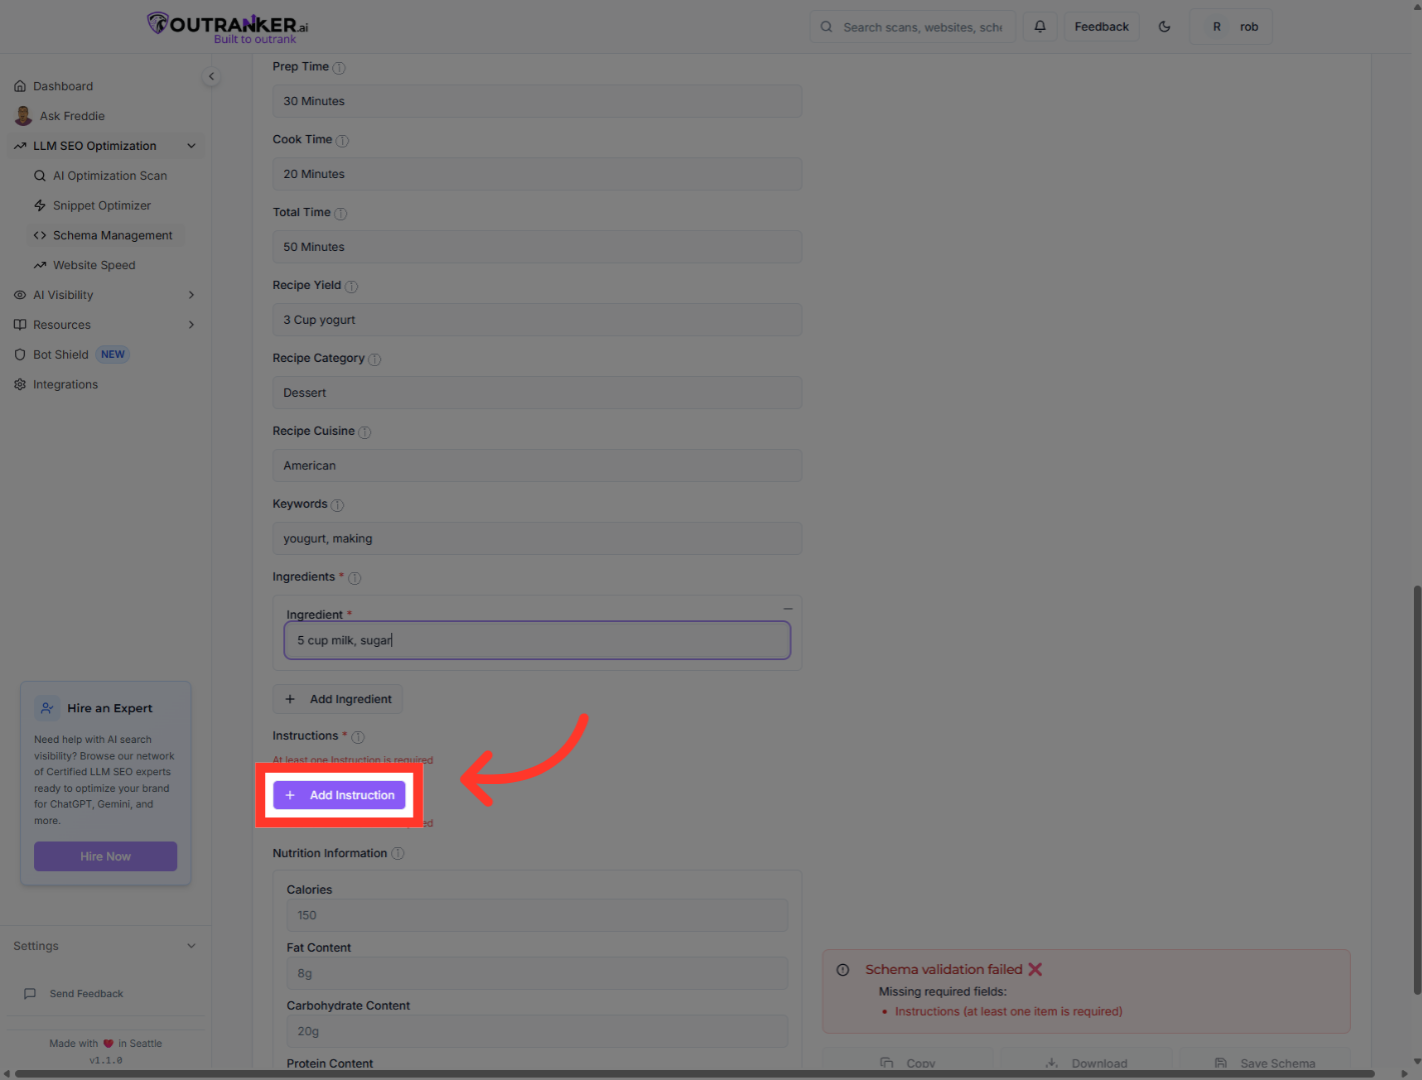The width and height of the screenshot is (1422, 1080).
Task: Collapse the LLM SEO Optimization section
Action: click(x=191, y=145)
